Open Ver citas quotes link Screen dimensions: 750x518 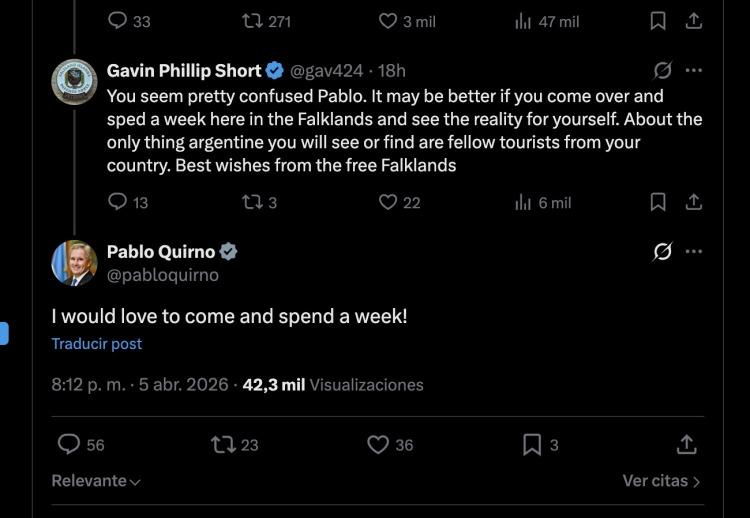click(x=661, y=481)
